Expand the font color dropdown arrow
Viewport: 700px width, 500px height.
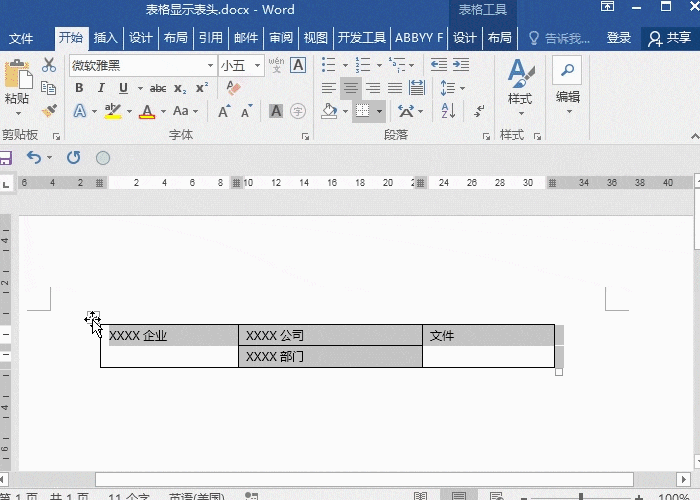163,111
